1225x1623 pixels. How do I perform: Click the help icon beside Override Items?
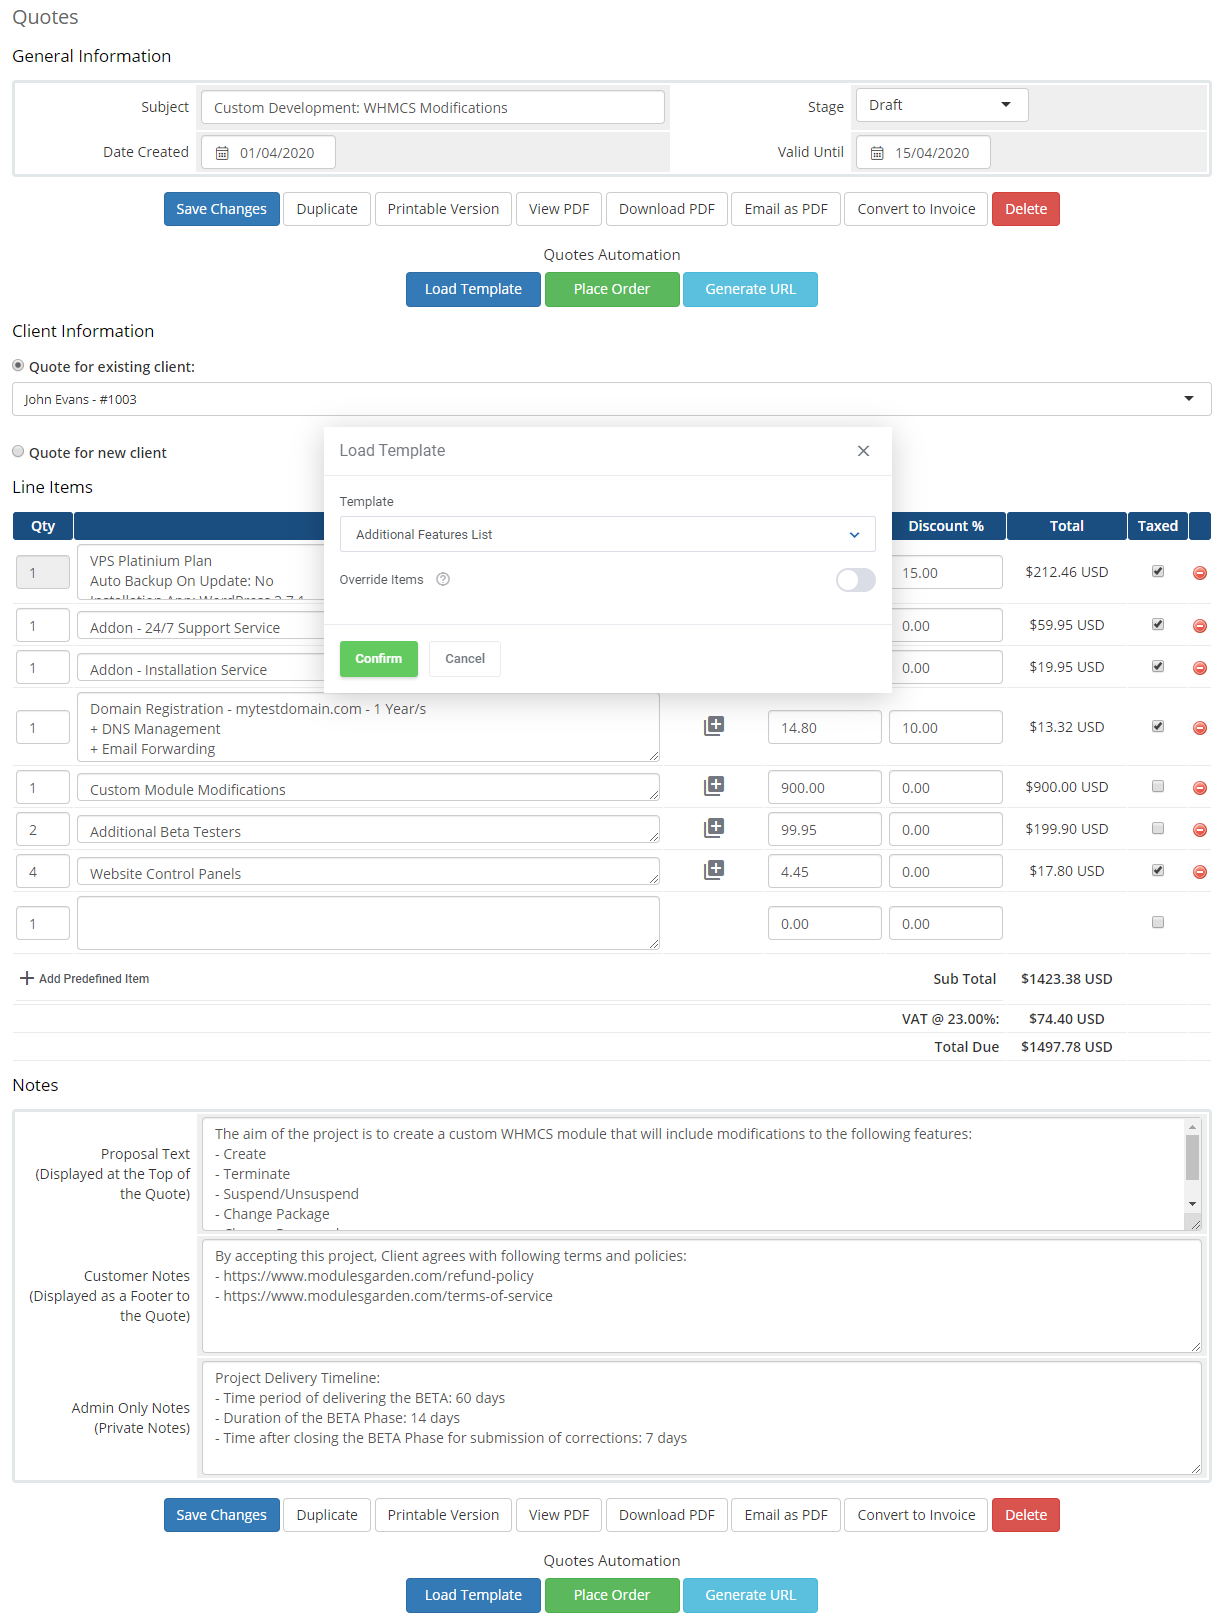pos(443,580)
